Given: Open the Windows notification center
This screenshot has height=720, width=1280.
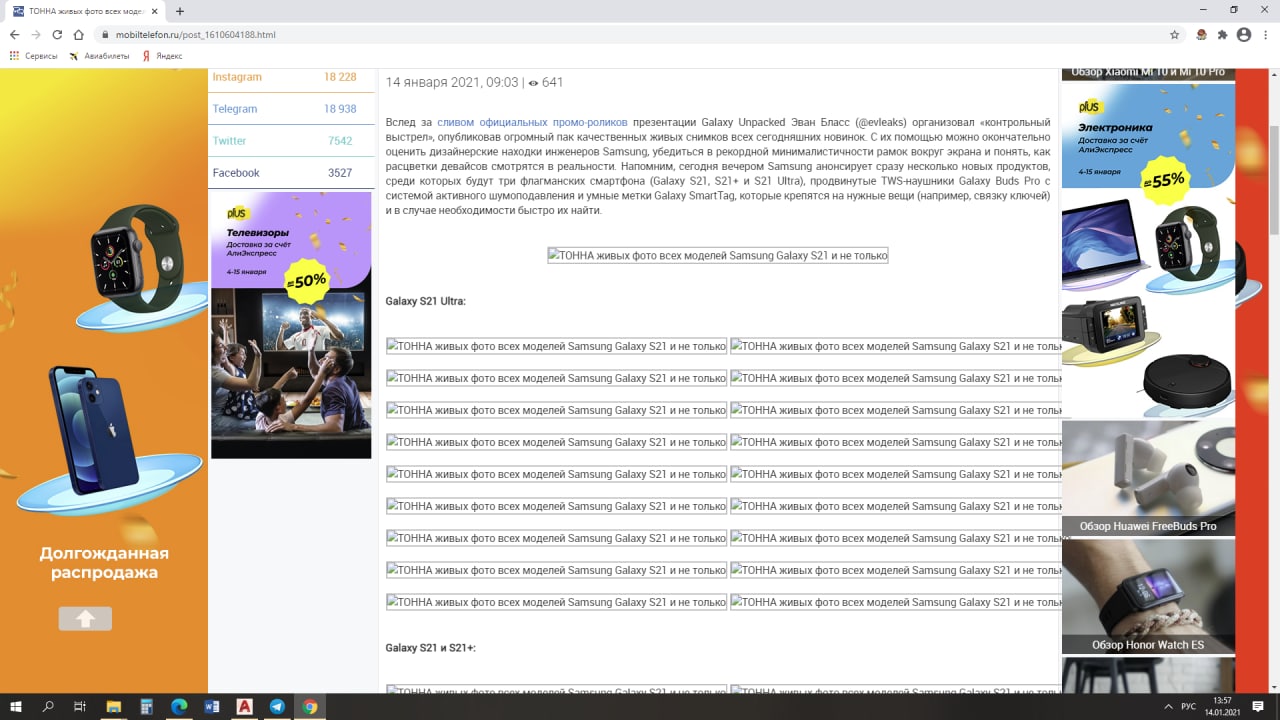Looking at the screenshot, I should 1259,706.
